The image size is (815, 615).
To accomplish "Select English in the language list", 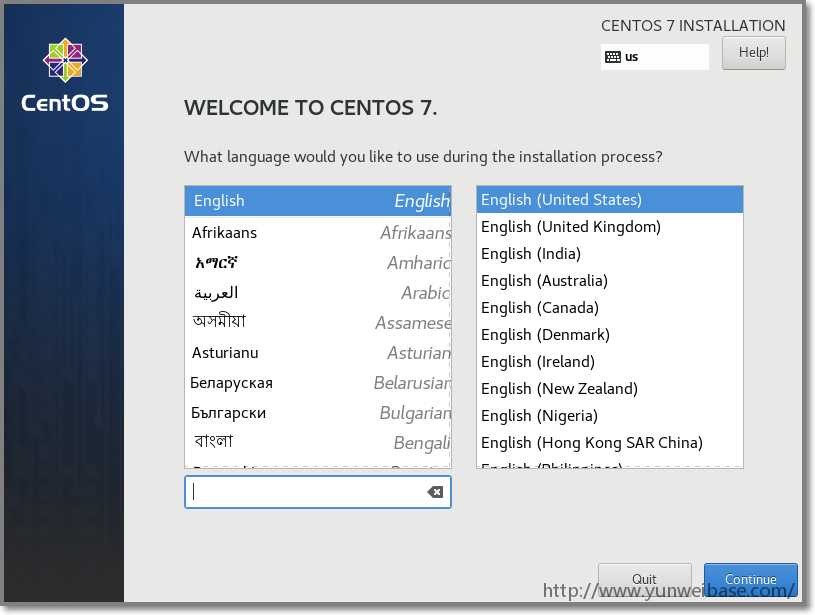I will [318, 201].
